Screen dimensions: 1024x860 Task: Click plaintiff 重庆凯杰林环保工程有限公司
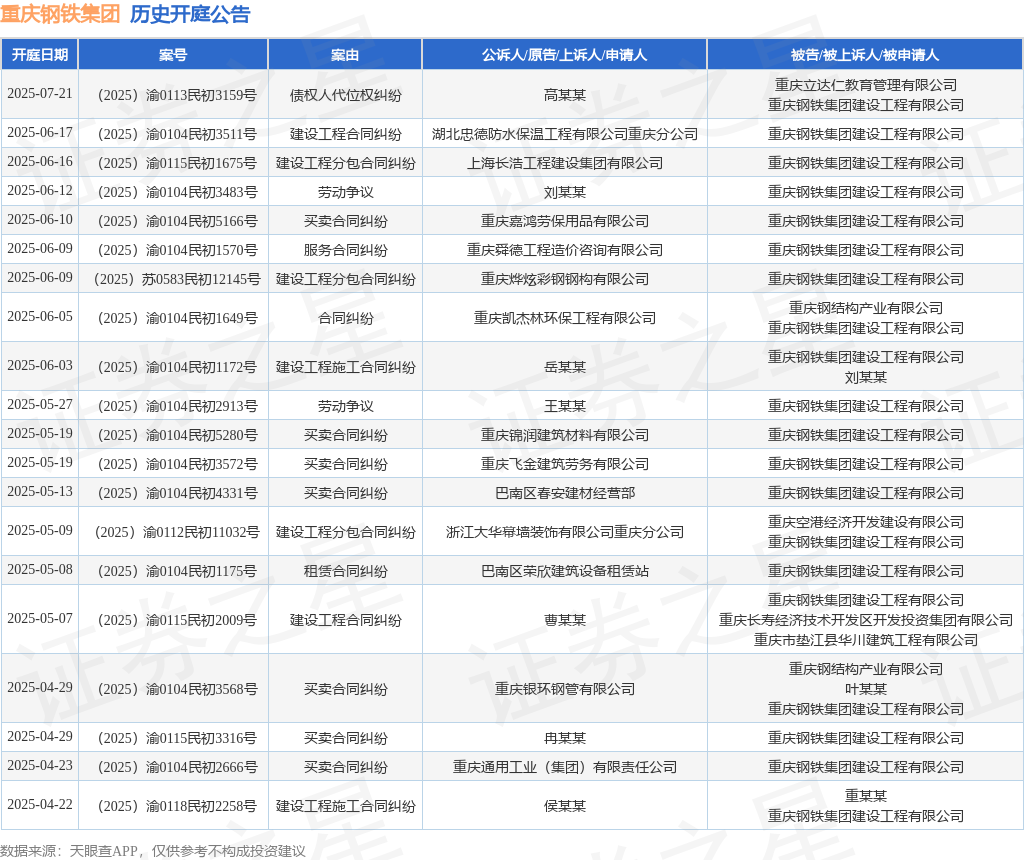pos(565,319)
